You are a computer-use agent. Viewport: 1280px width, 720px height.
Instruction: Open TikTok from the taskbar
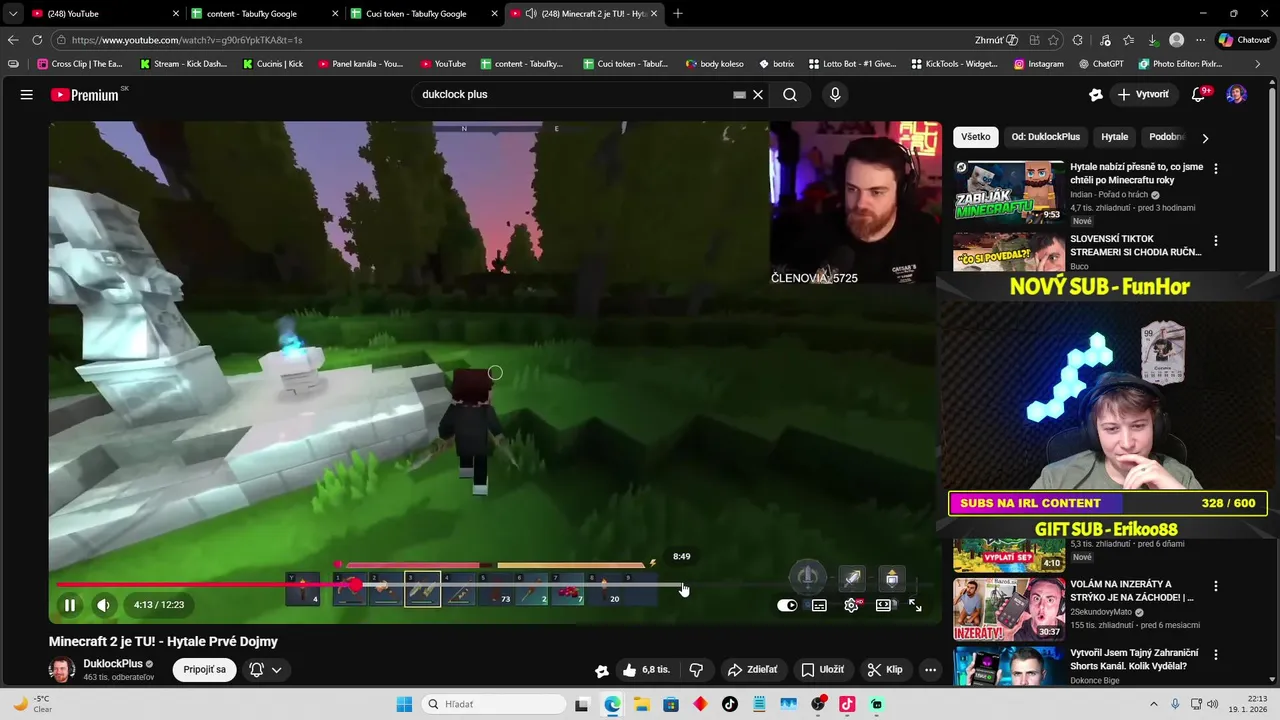click(729, 704)
